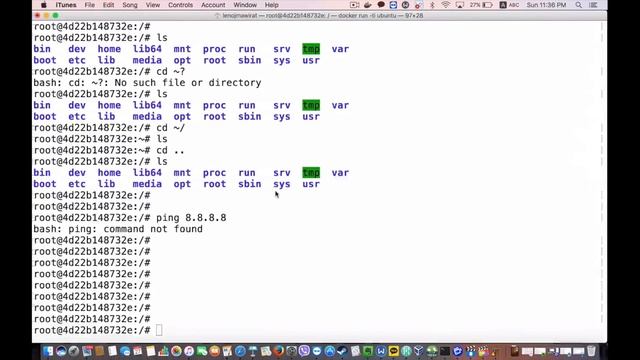Click the Bluetooth status icon
Viewport: 640px width, 360px height.
point(432,5)
